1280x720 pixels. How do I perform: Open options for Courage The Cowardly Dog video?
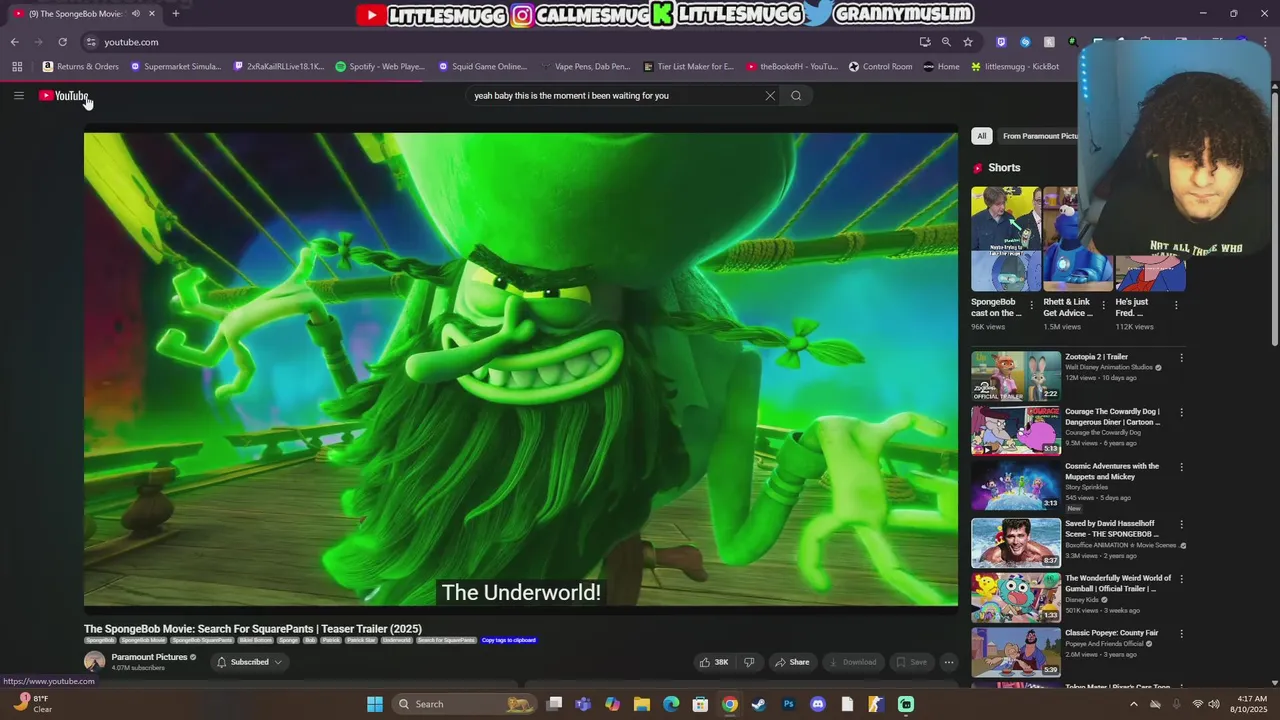point(1181,412)
